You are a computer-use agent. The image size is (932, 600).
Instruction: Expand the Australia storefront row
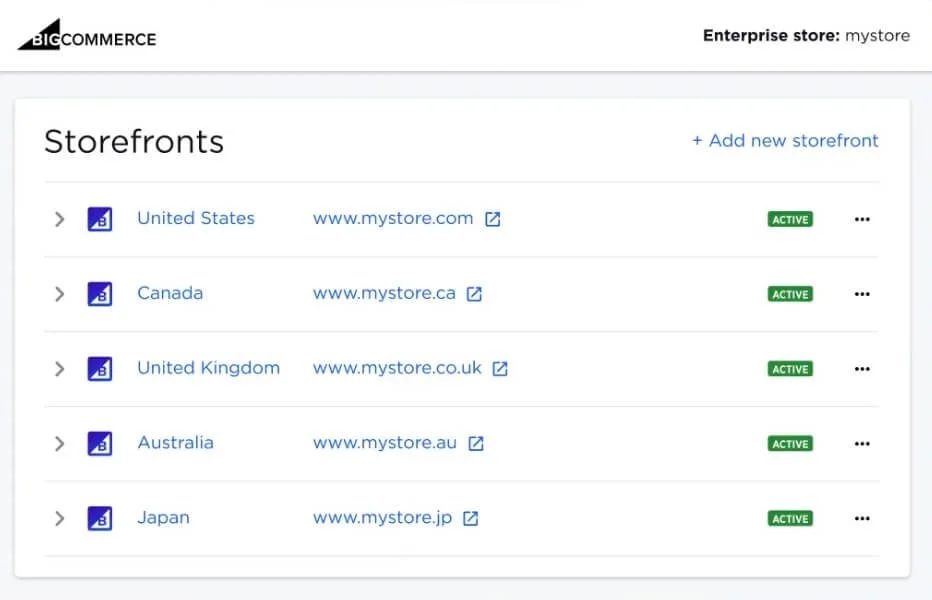(59, 444)
